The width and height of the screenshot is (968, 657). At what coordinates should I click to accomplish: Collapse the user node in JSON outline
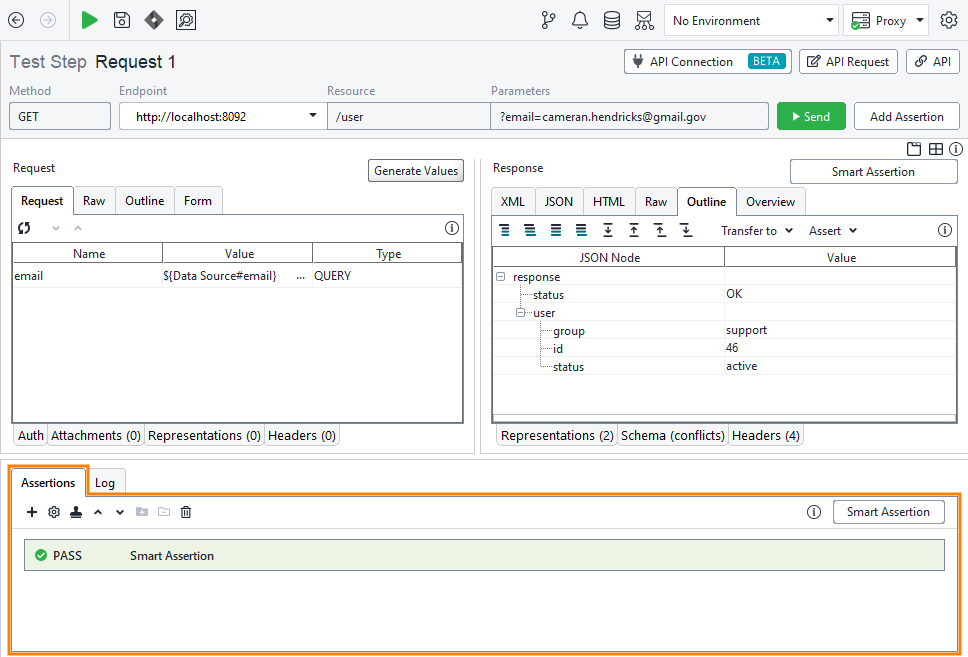coord(520,313)
